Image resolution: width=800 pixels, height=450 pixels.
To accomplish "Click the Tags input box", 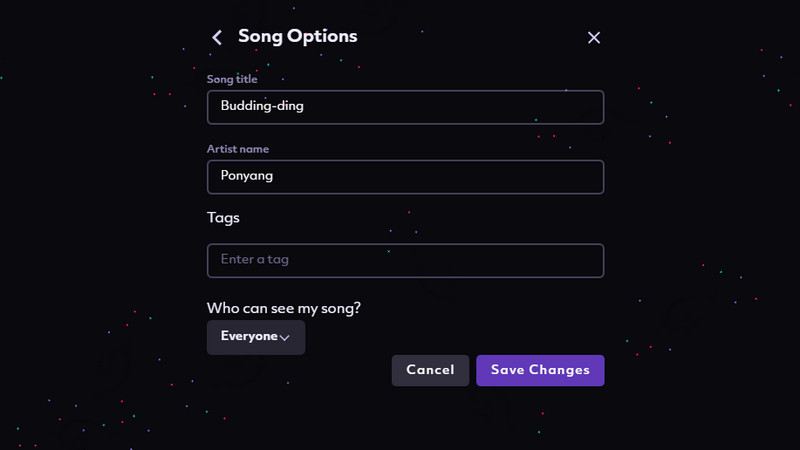I will point(405,260).
